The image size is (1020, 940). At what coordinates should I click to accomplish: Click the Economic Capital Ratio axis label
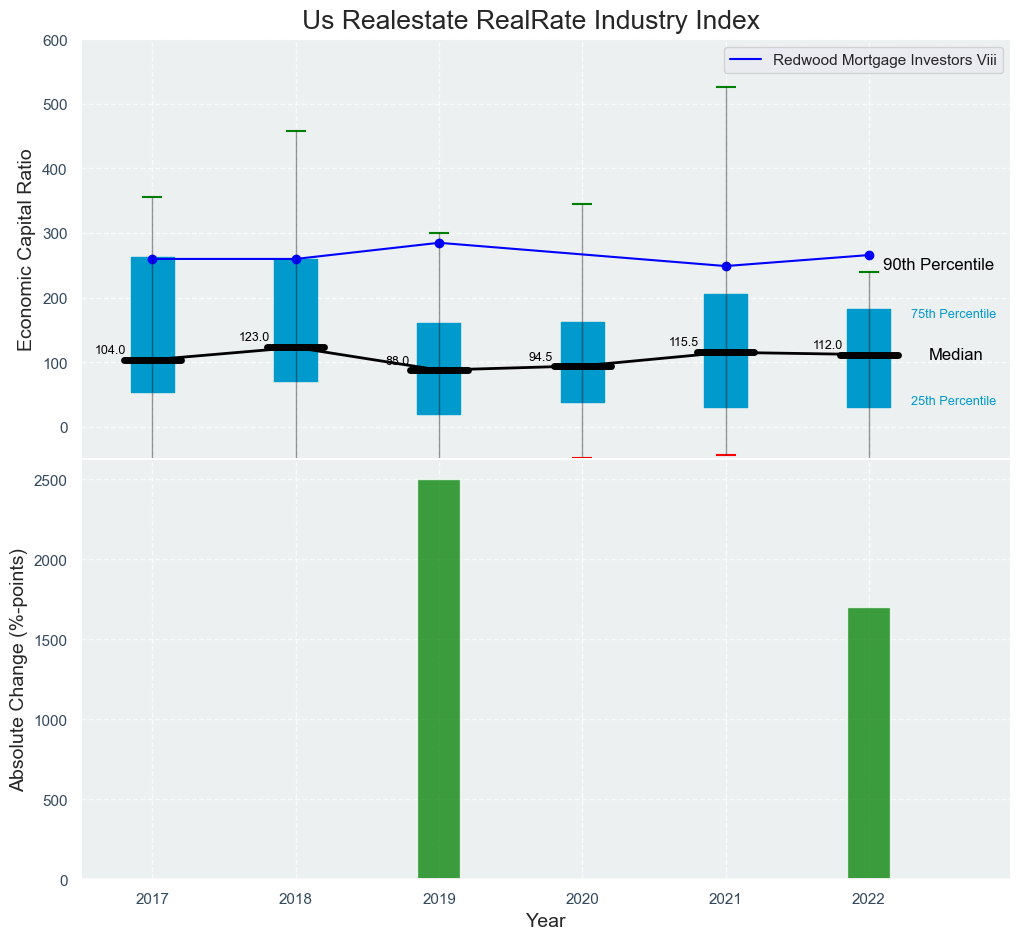tap(25, 250)
